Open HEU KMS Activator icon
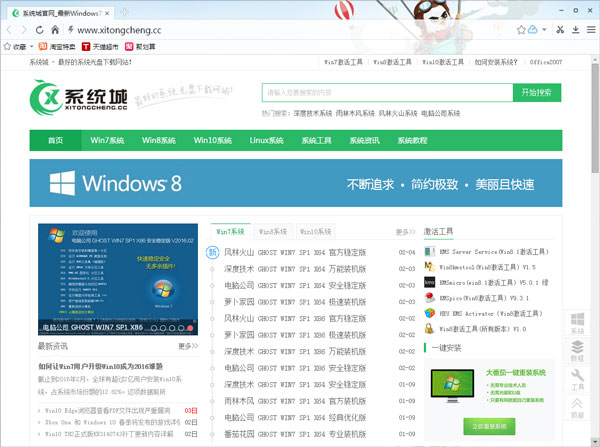The image size is (600, 447). [x=430, y=313]
